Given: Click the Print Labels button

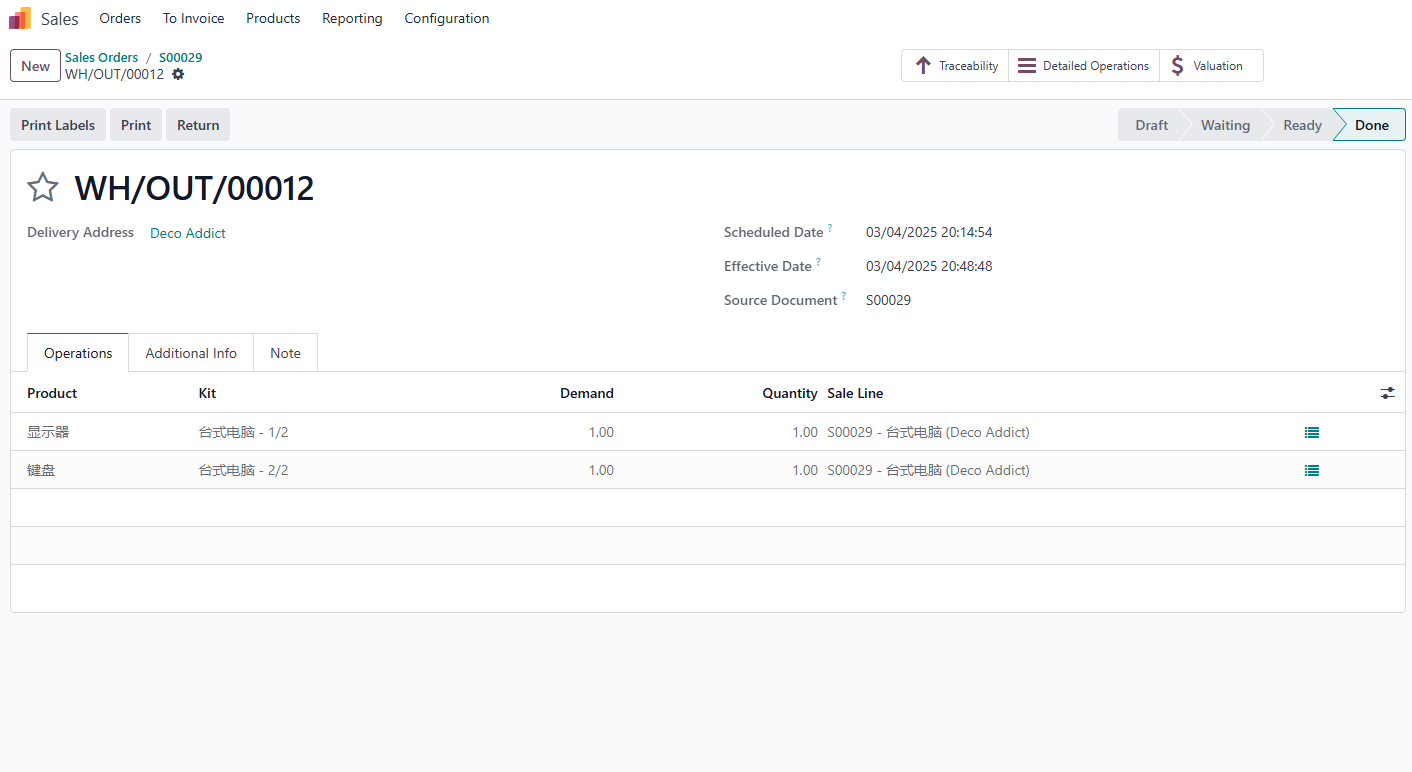Looking at the screenshot, I should pyautogui.click(x=58, y=125).
